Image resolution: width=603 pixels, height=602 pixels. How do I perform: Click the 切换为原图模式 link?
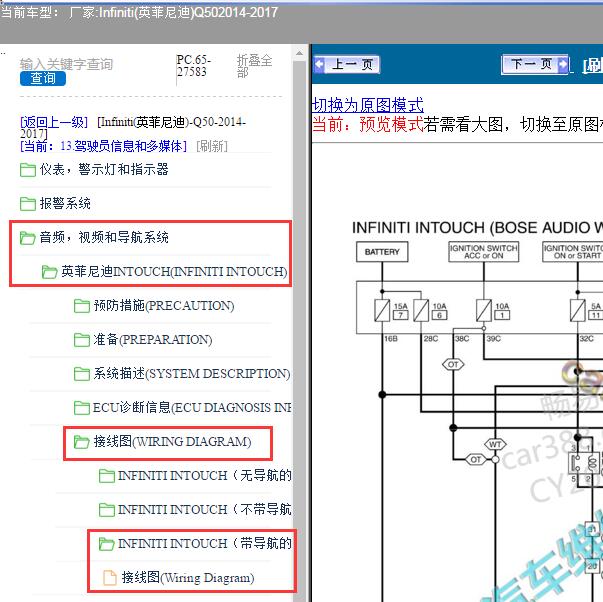click(368, 105)
